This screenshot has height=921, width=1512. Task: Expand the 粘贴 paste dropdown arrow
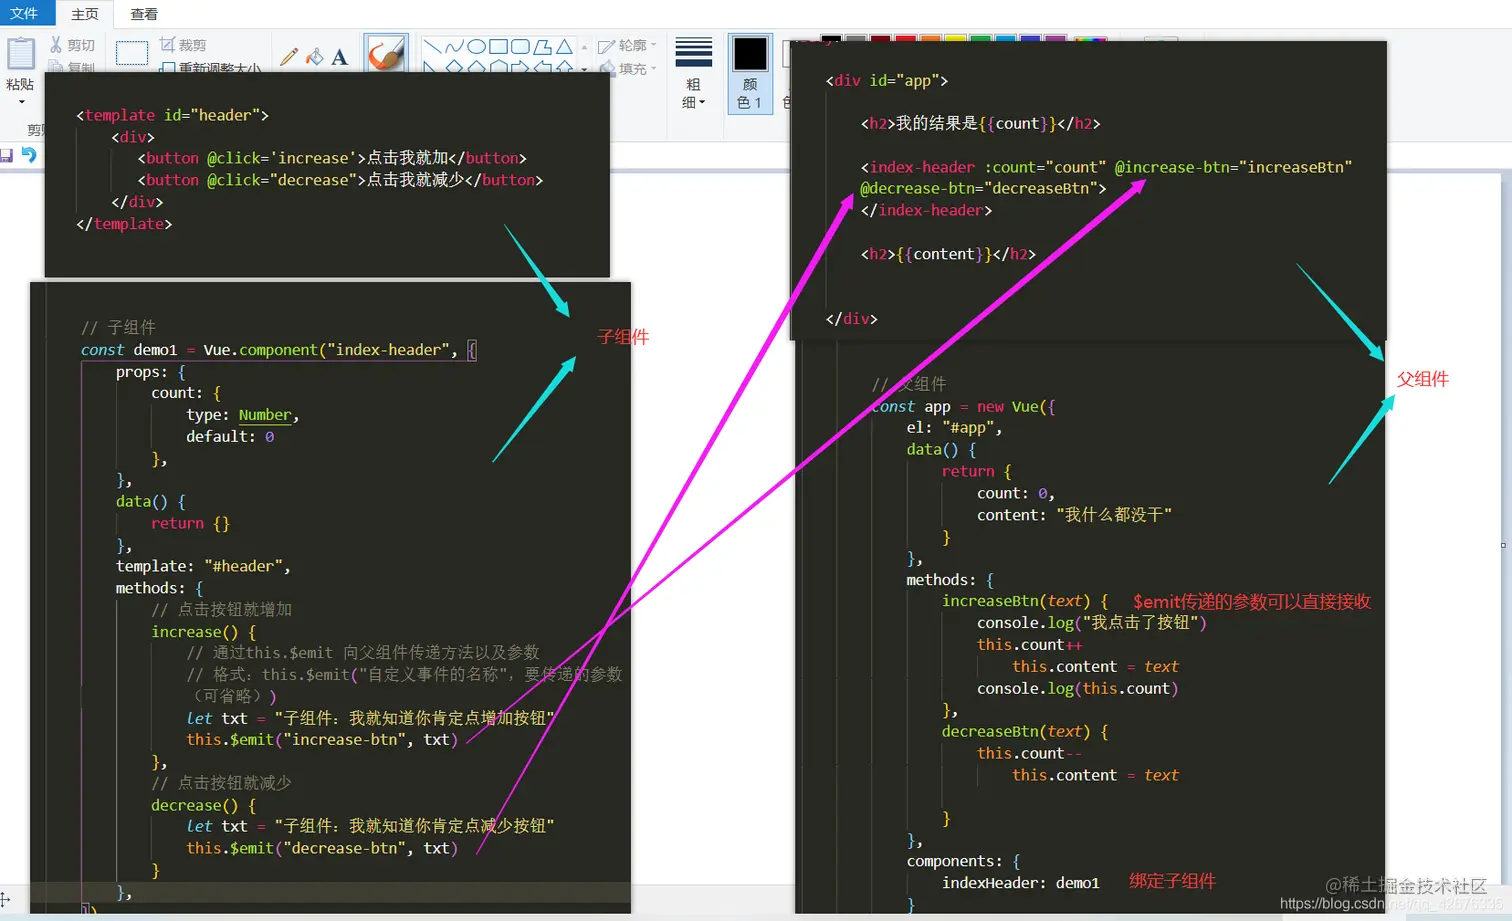pyautogui.click(x=20, y=102)
